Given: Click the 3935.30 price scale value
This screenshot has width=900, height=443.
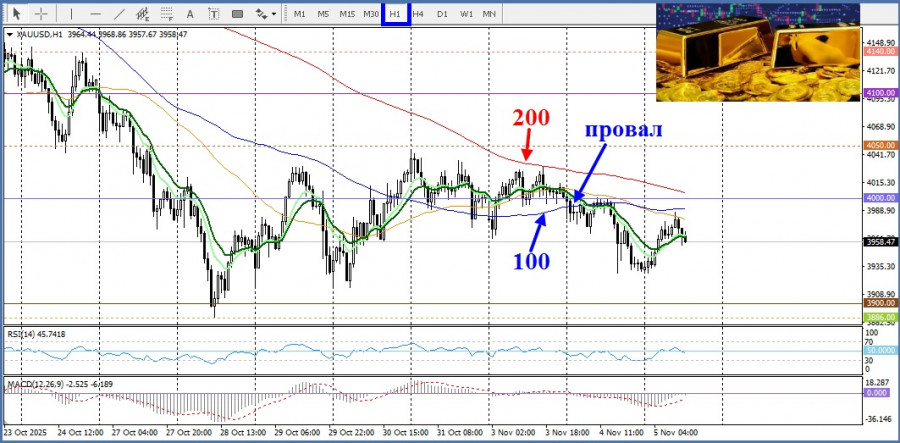Looking at the screenshot, I should [x=879, y=266].
